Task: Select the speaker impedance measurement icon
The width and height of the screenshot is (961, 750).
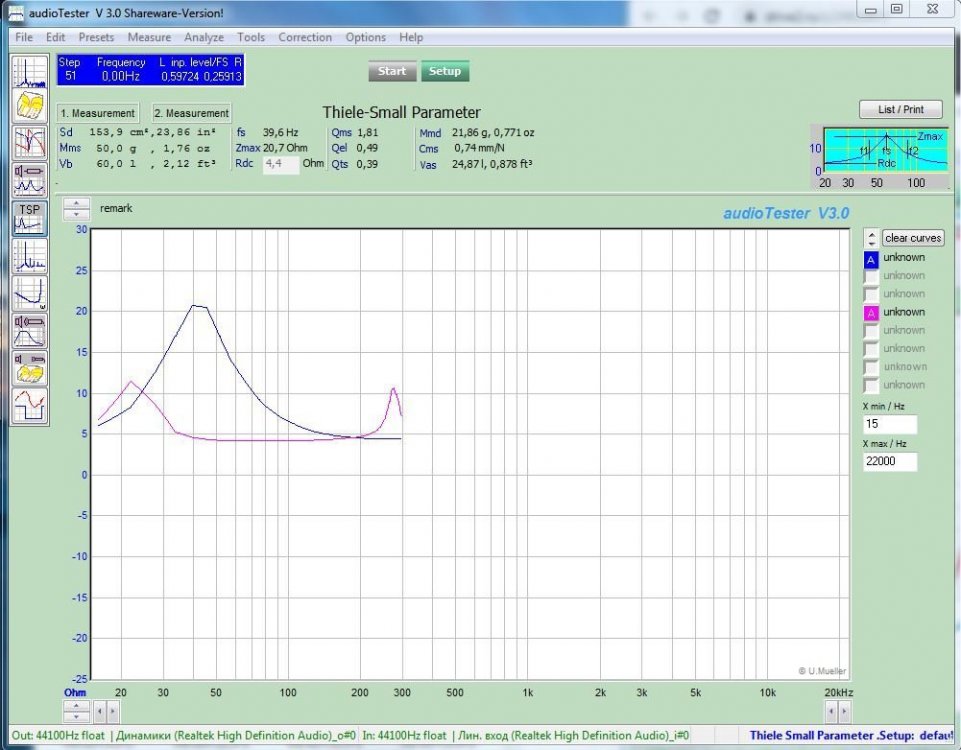Action: [x=29, y=179]
